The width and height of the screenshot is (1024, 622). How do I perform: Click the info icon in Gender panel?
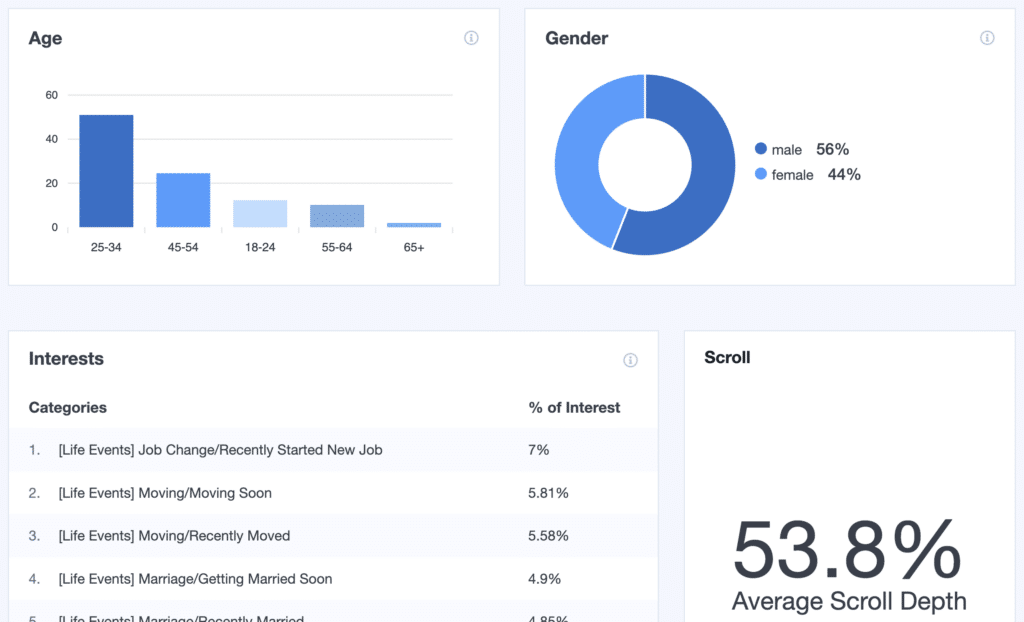(987, 38)
